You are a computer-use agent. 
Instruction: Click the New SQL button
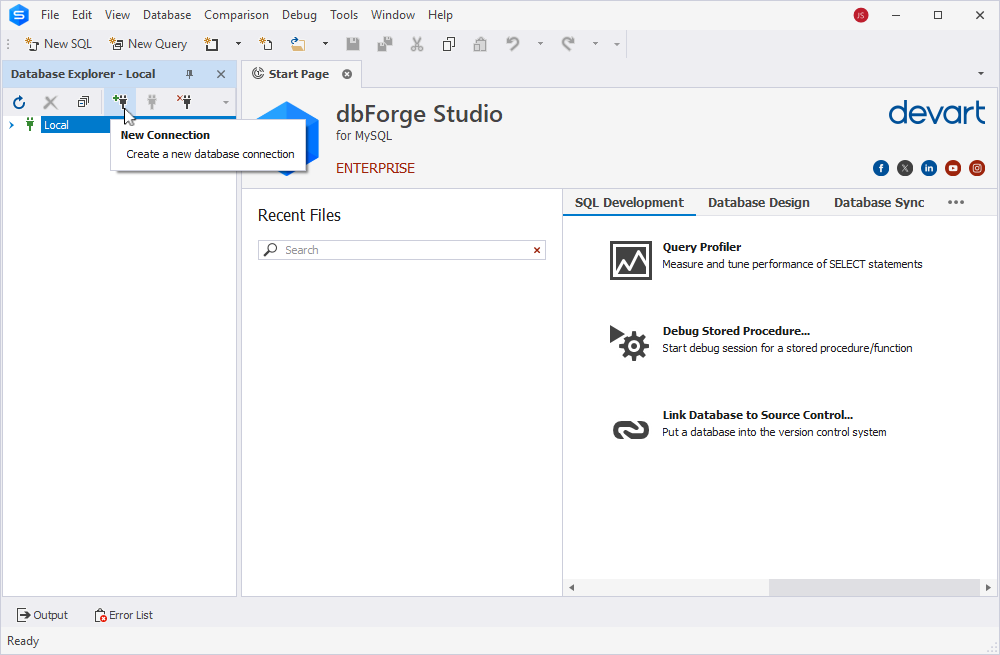coord(59,44)
